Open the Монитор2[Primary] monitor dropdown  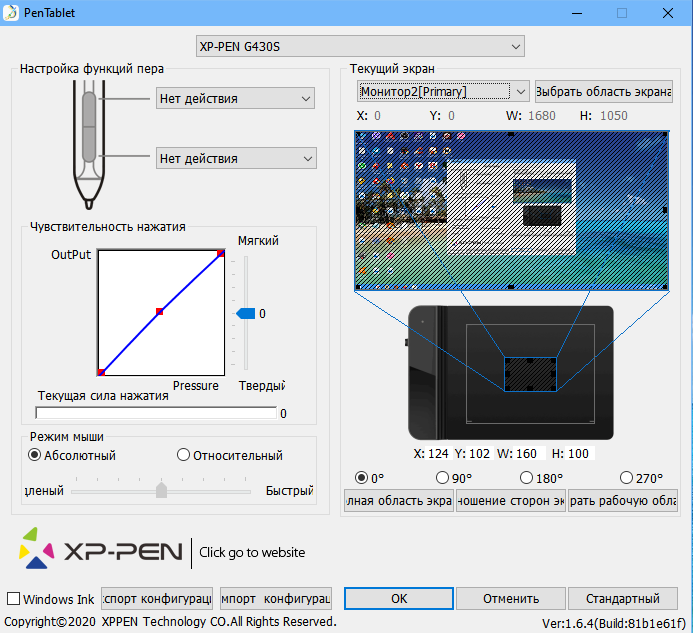(443, 92)
